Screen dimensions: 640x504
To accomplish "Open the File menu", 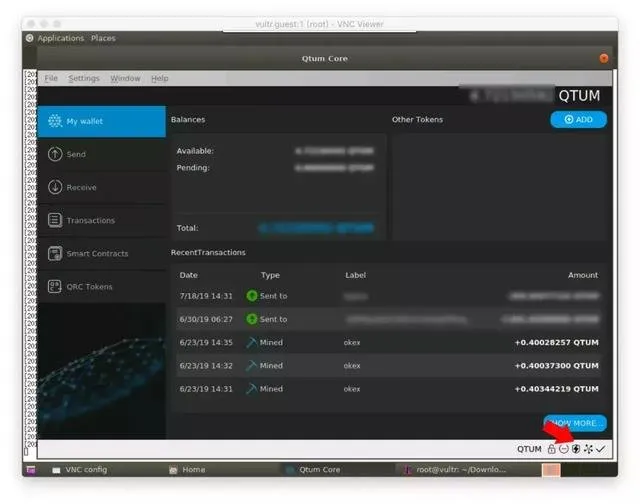I will [51, 78].
